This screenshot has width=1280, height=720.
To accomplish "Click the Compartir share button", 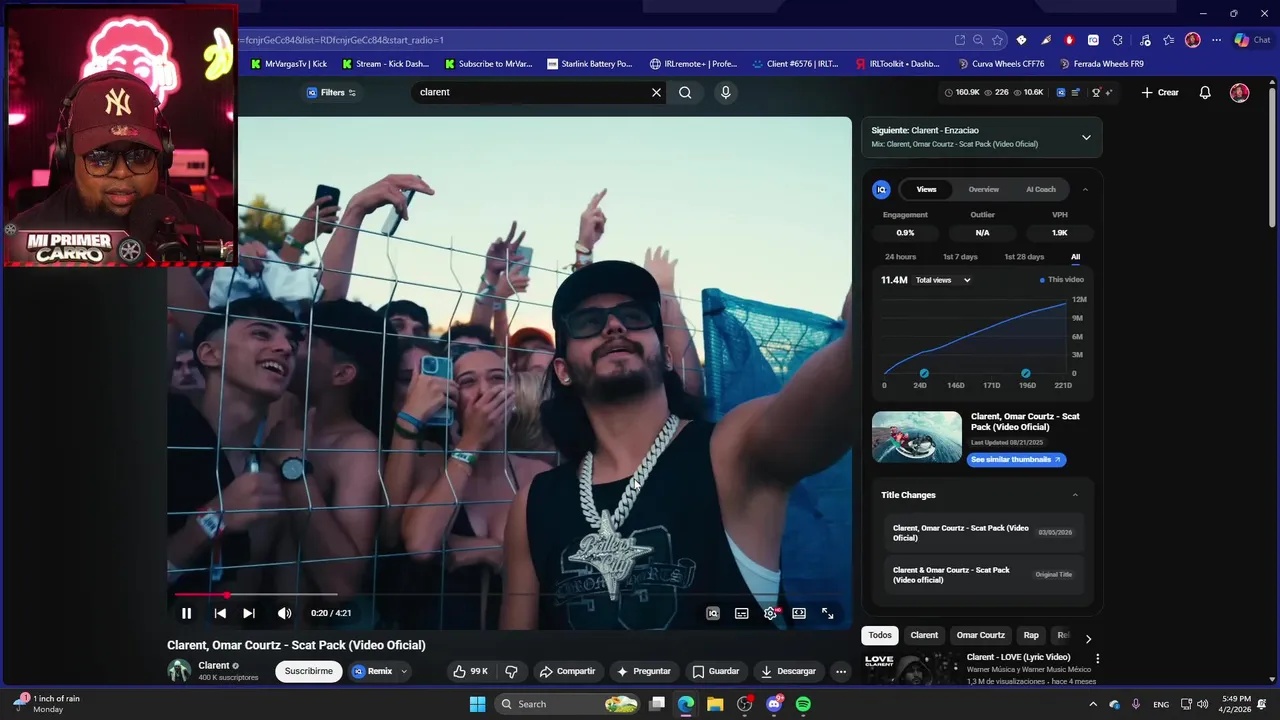I will click(567, 671).
